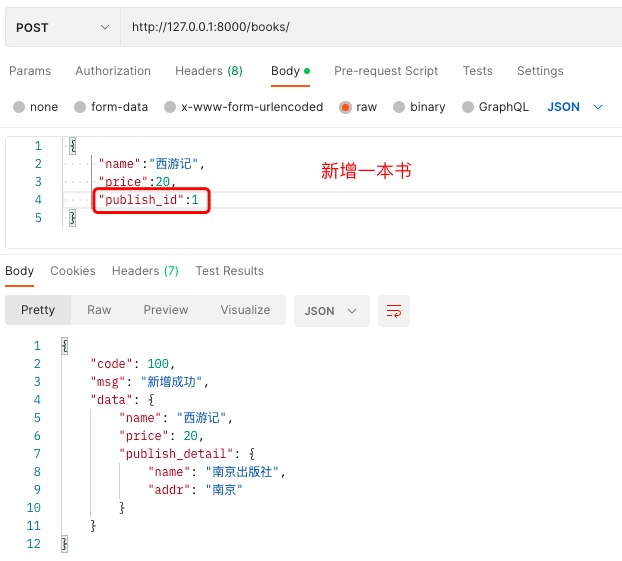This screenshot has height=561, width=622.
Task: Switch to request Settings tab
Action: (x=540, y=71)
